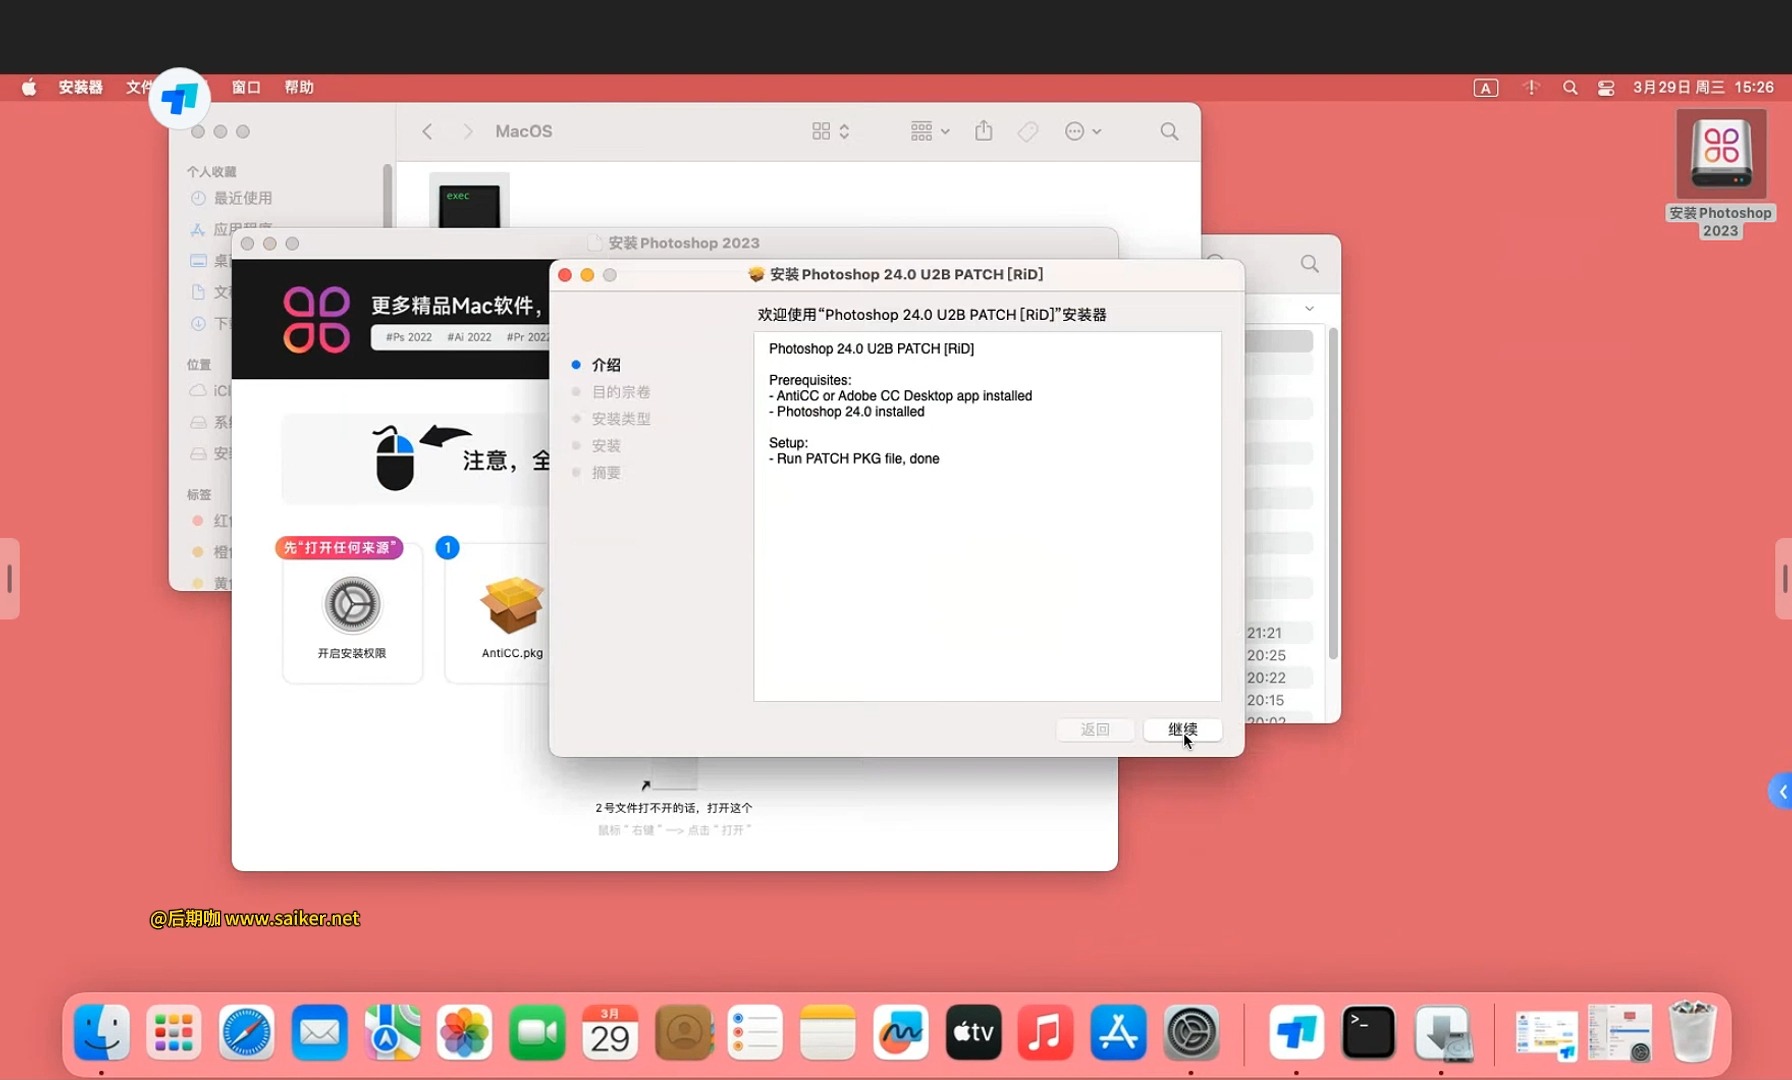Open the Finder group-by dropdown
Screen dimensions: 1792x1080
pos(930,131)
